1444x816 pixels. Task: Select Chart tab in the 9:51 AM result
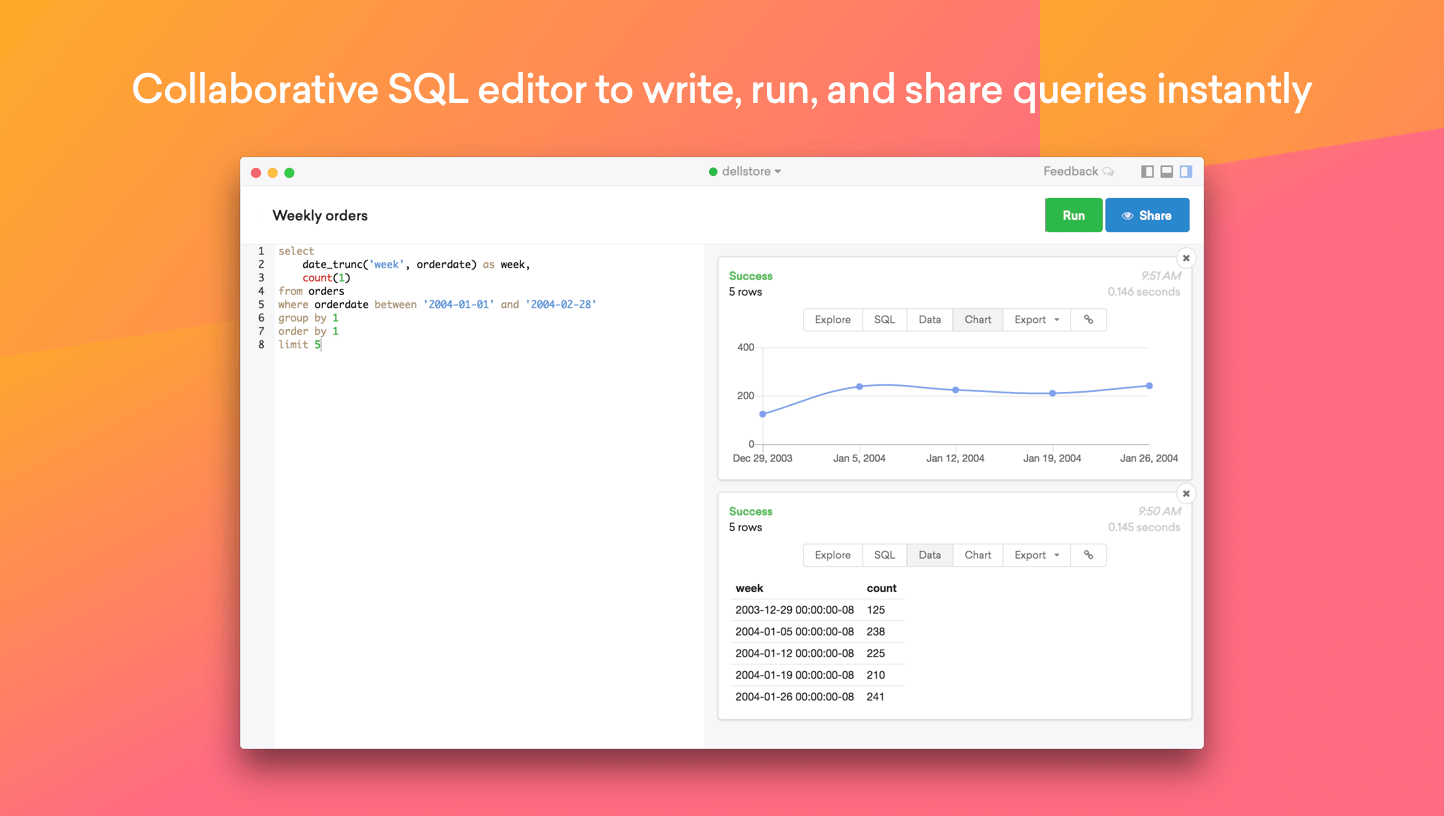[978, 320]
